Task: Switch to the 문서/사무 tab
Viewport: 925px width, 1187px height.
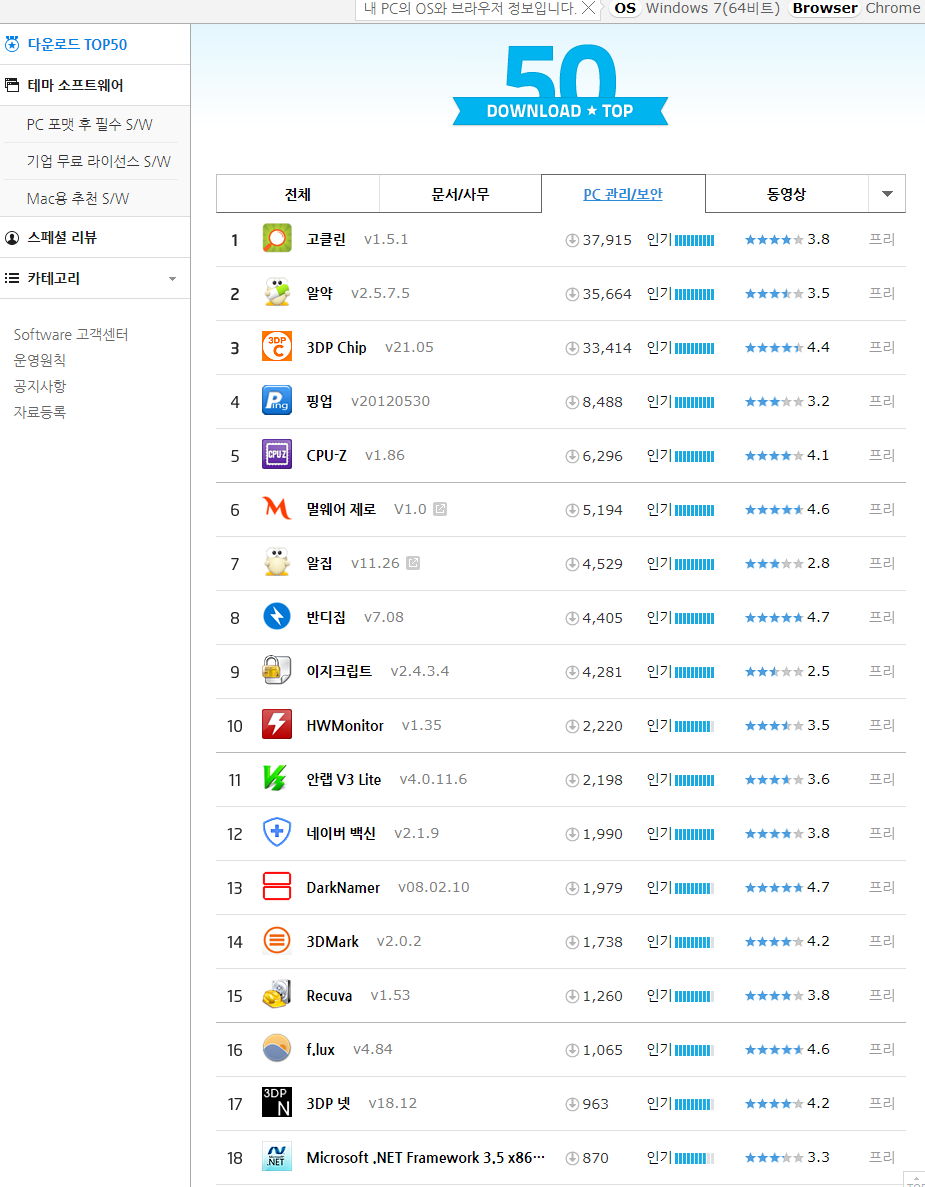Action: click(x=460, y=194)
